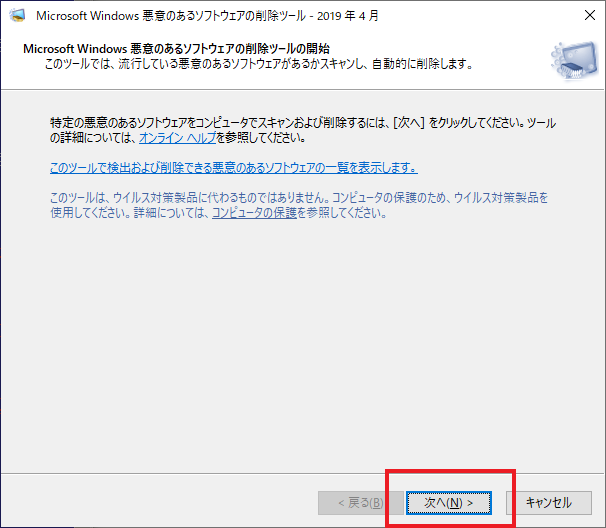This screenshot has height=528, width=606.
Task: Click the disabled < 戻る(B) button
Action: point(361,503)
